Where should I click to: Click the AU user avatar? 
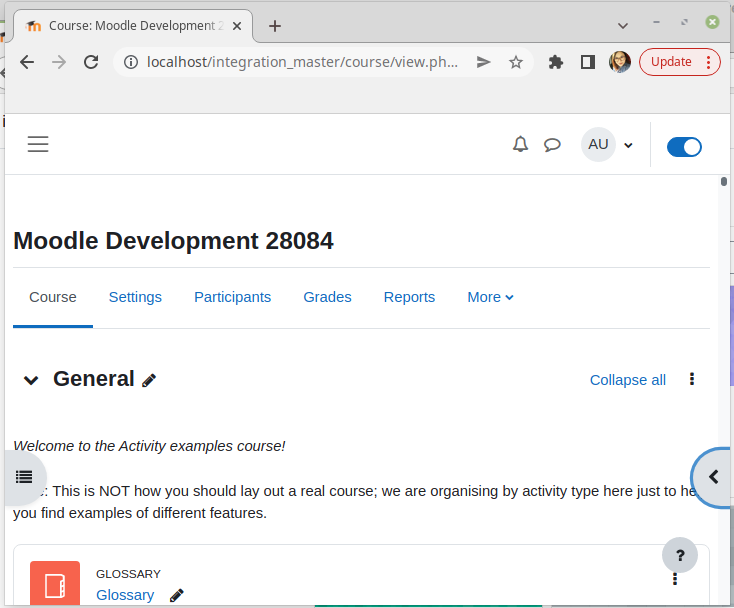[x=598, y=145]
